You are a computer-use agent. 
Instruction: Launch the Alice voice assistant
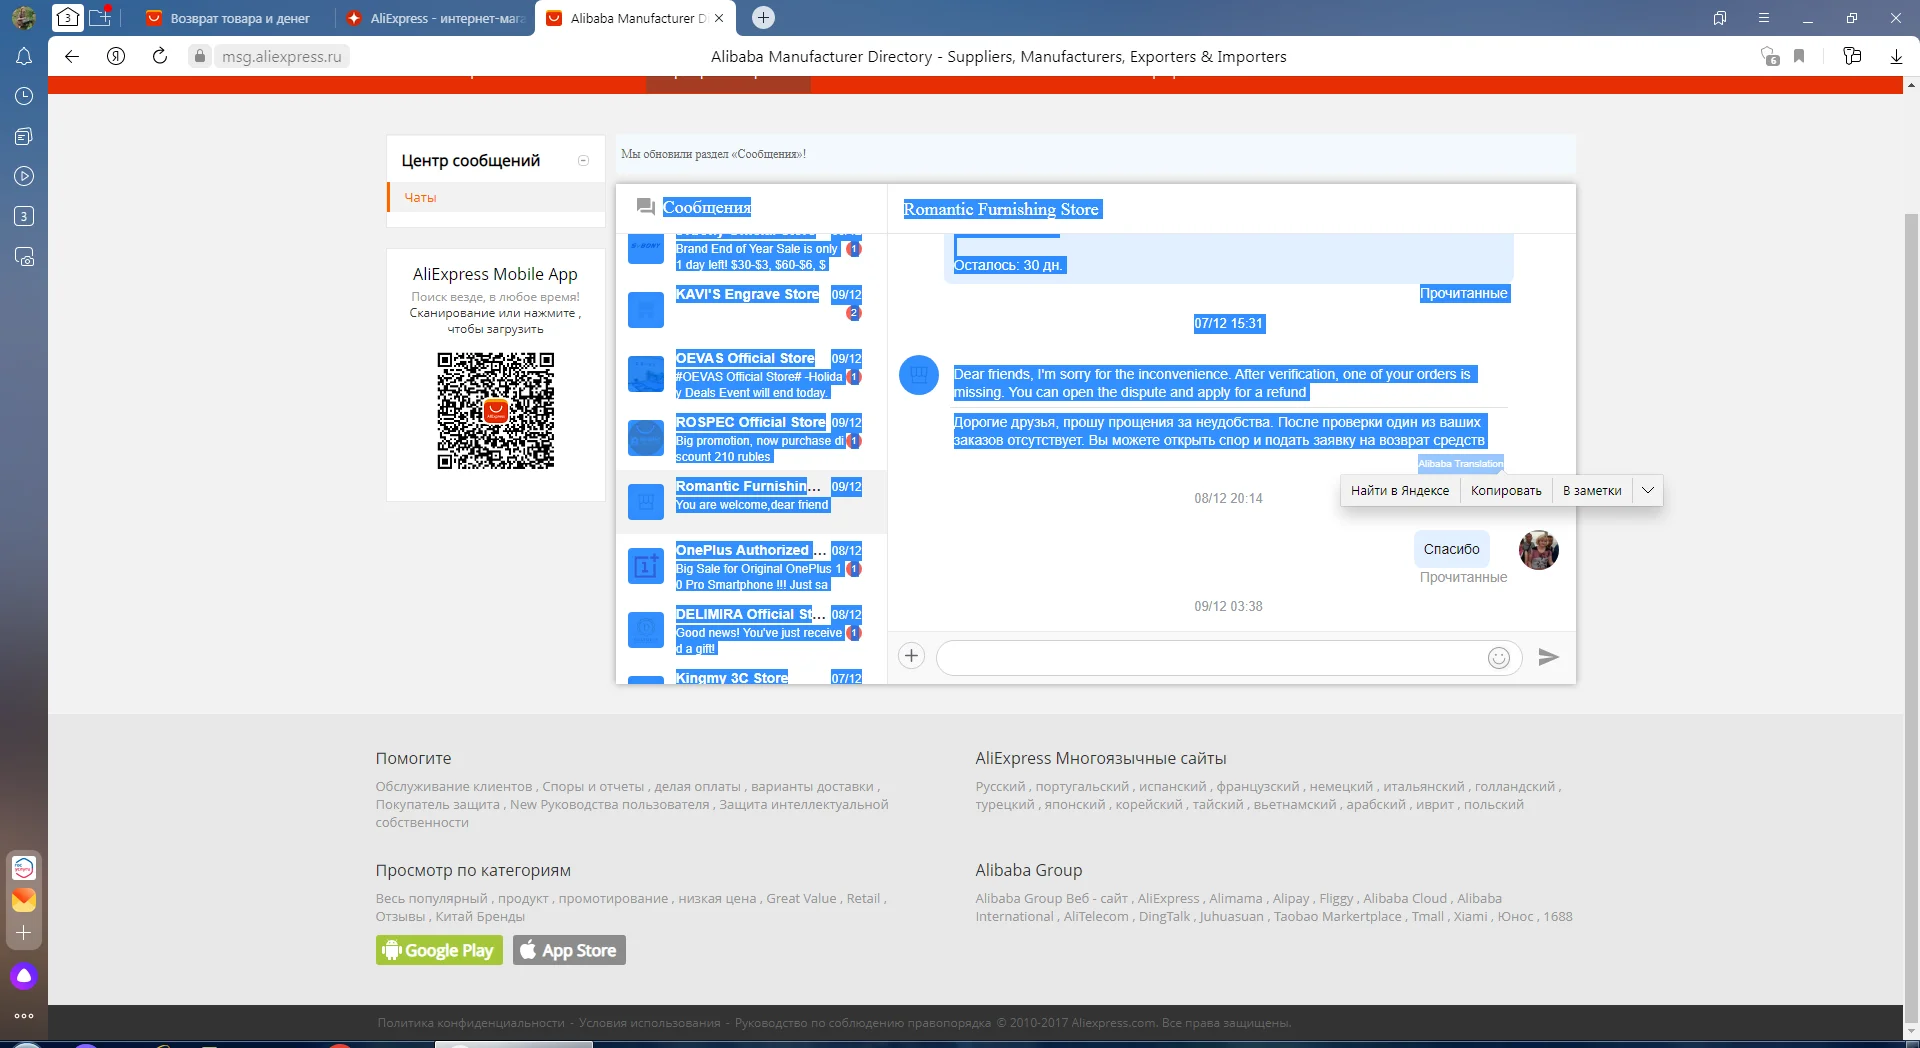tap(24, 976)
